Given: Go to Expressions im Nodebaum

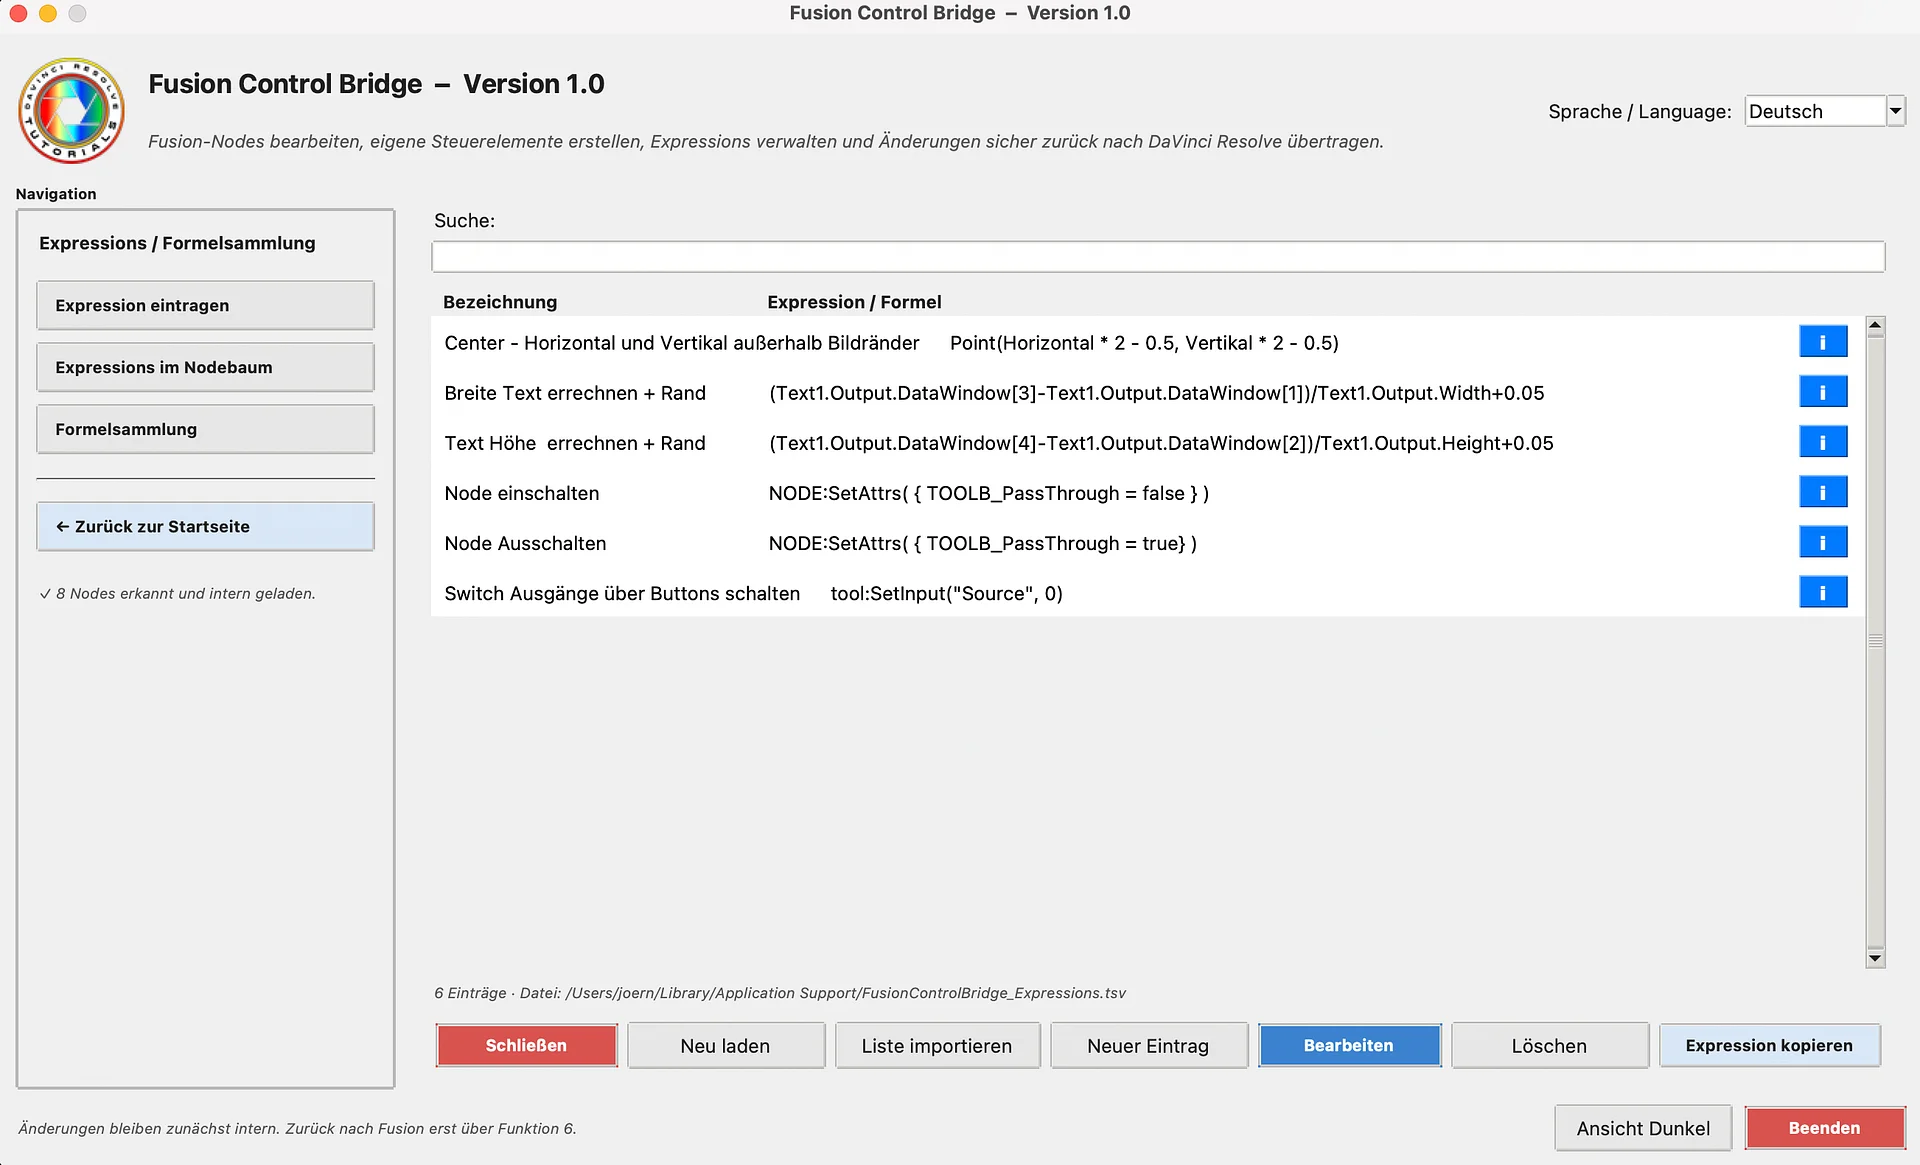Looking at the screenshot, I should pos(205,367).
